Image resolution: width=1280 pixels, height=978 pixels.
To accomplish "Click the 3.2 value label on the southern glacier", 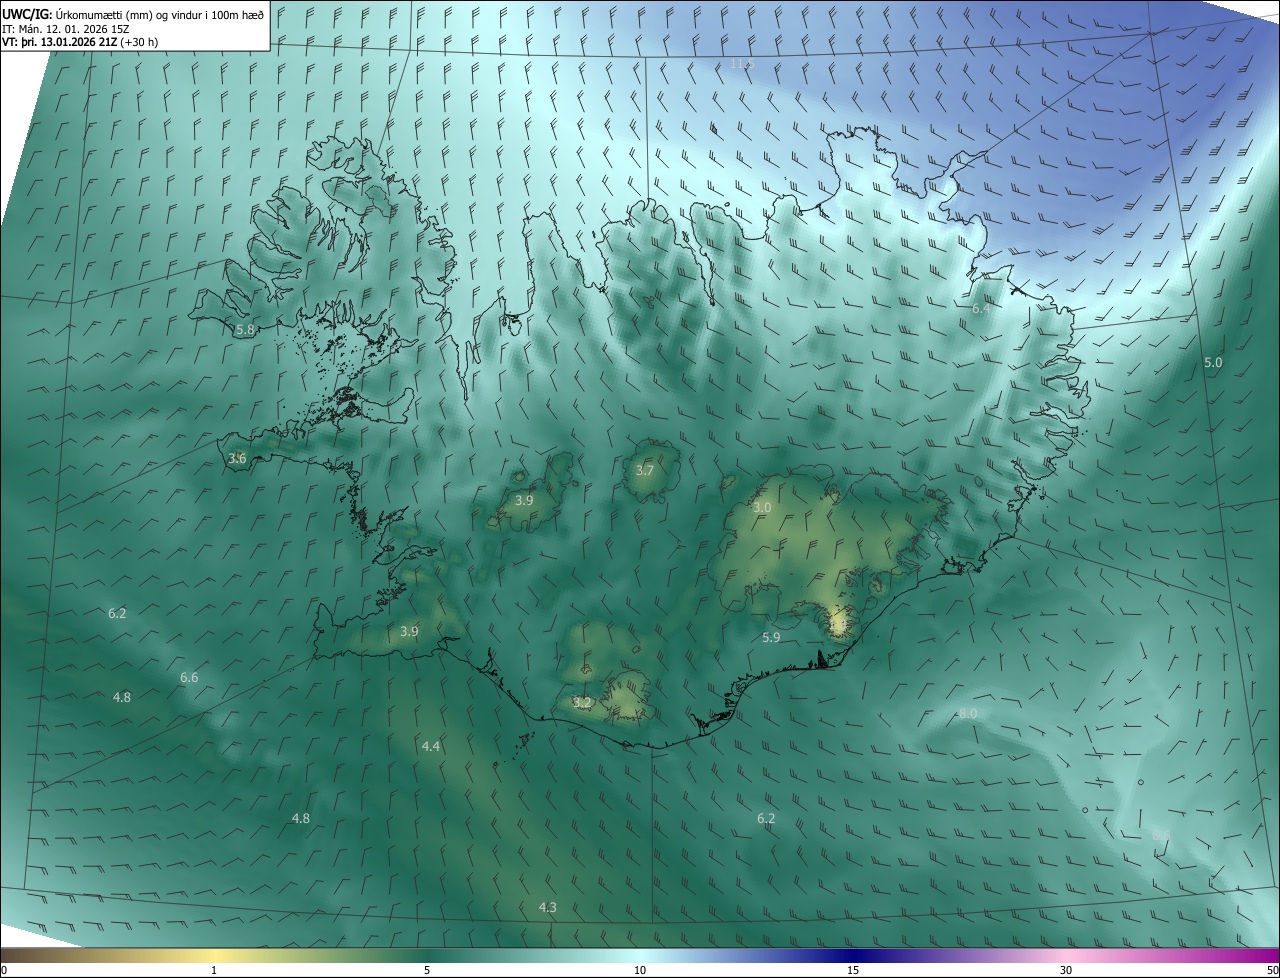I will (582, 704).
